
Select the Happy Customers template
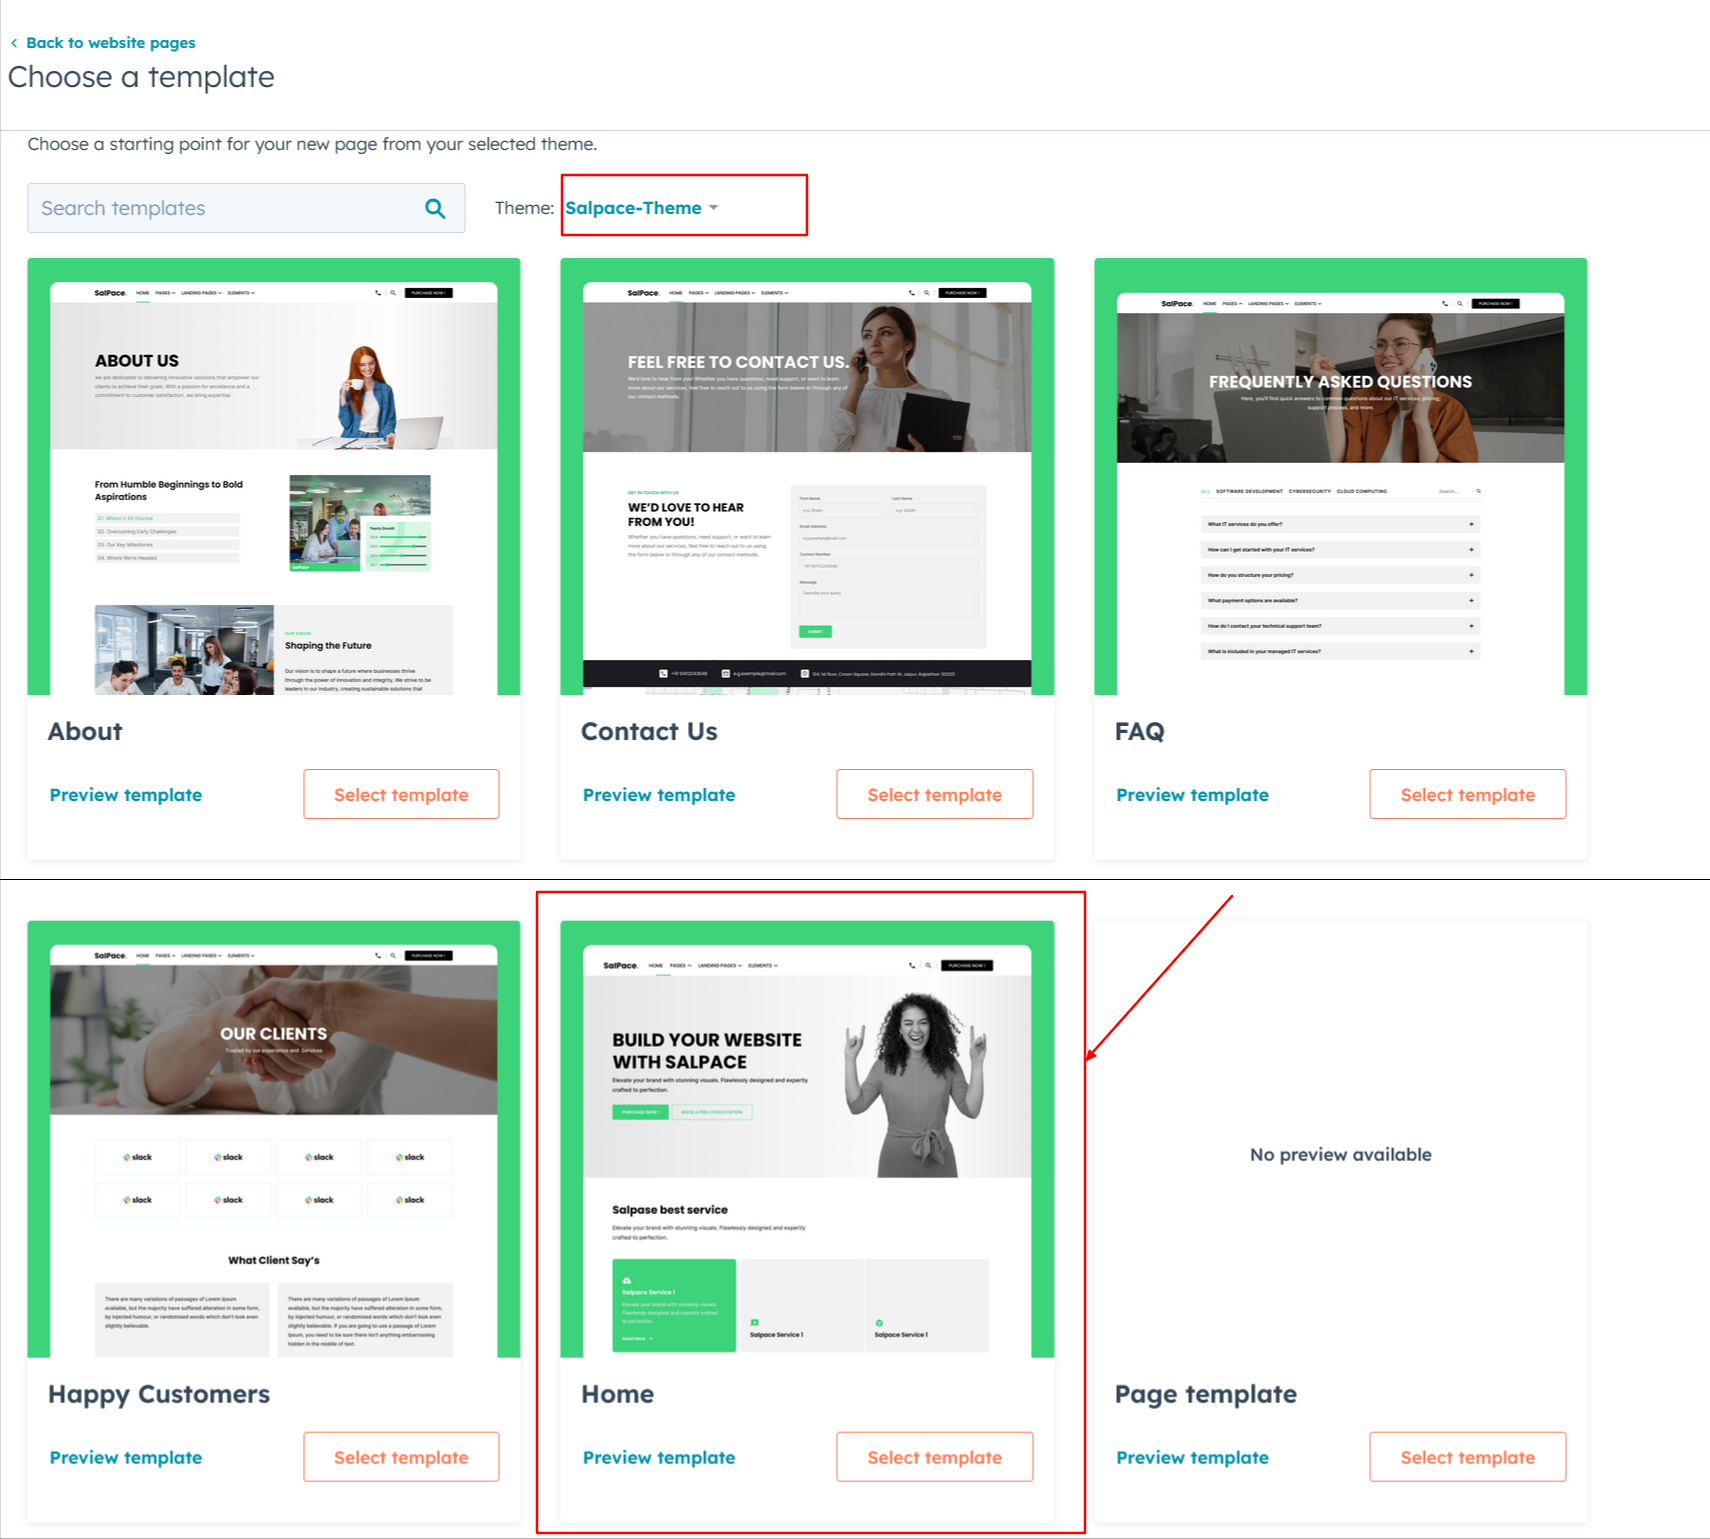(401, 1458)
